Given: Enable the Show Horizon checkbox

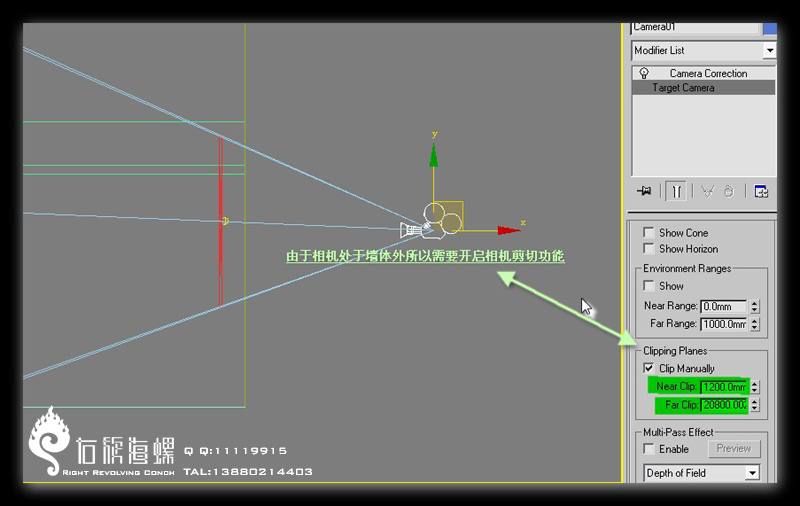Looking at the screenshot, I should [648, 248].
